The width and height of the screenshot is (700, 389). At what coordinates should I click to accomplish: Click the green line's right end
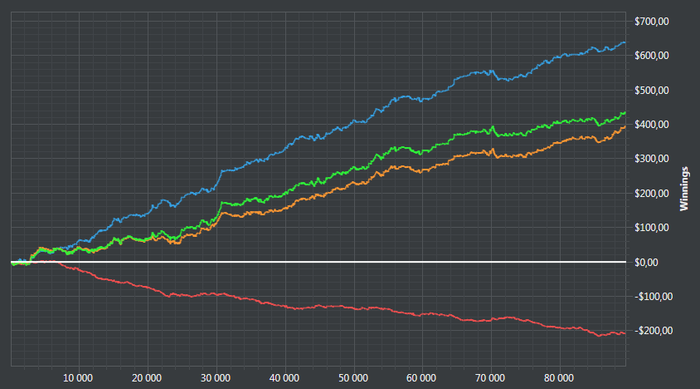click(624, 113)
